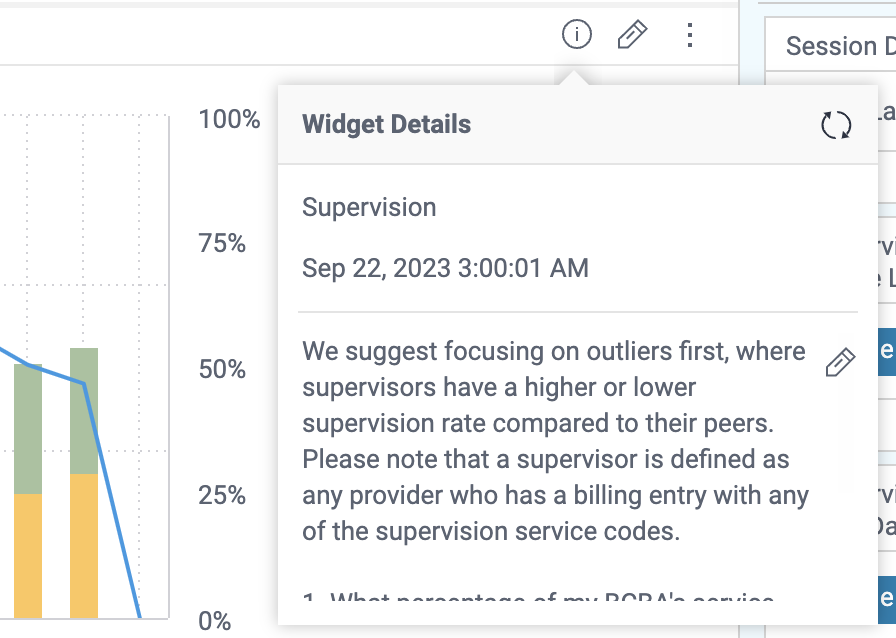Screen dimensions: 896x638
Task: Edit the widget description text
Action: coord(840,362)
